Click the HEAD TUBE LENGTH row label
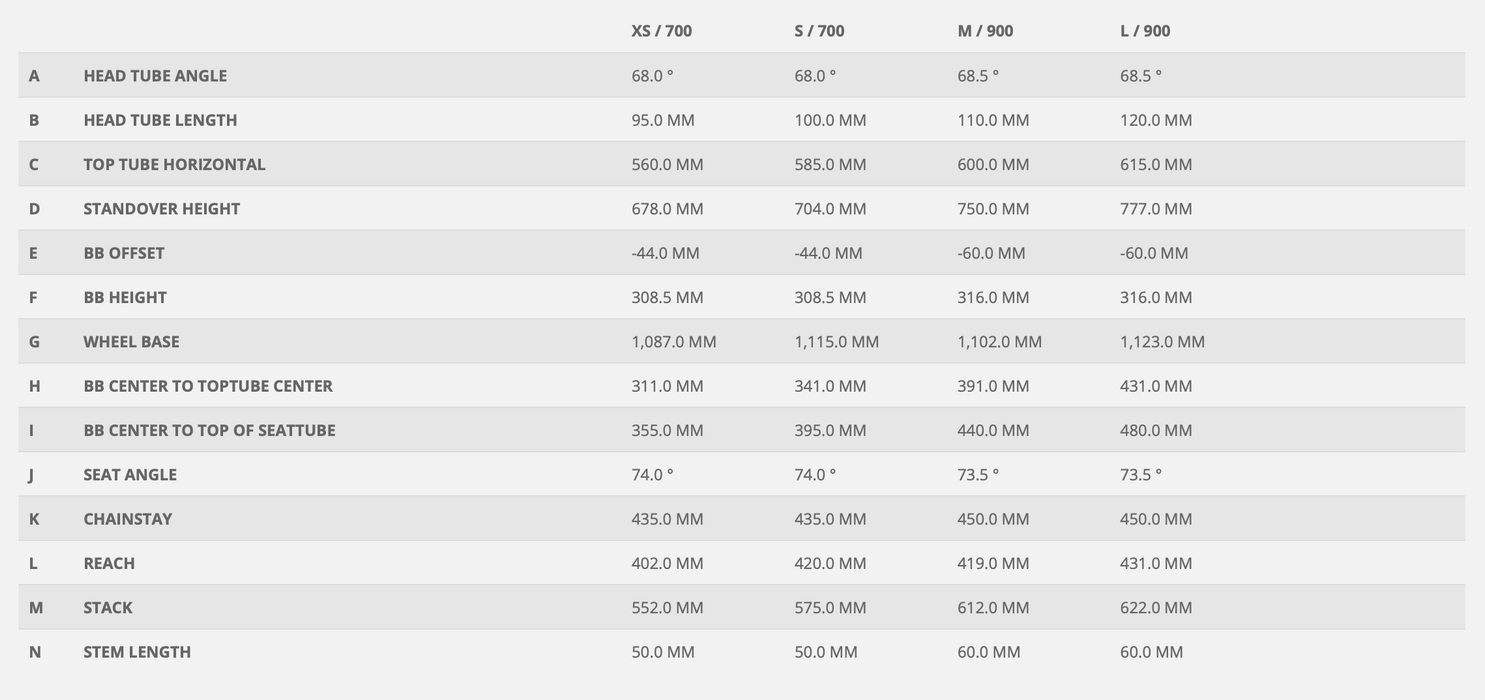This screenshot has width=1485, height=700. point(160,120)
